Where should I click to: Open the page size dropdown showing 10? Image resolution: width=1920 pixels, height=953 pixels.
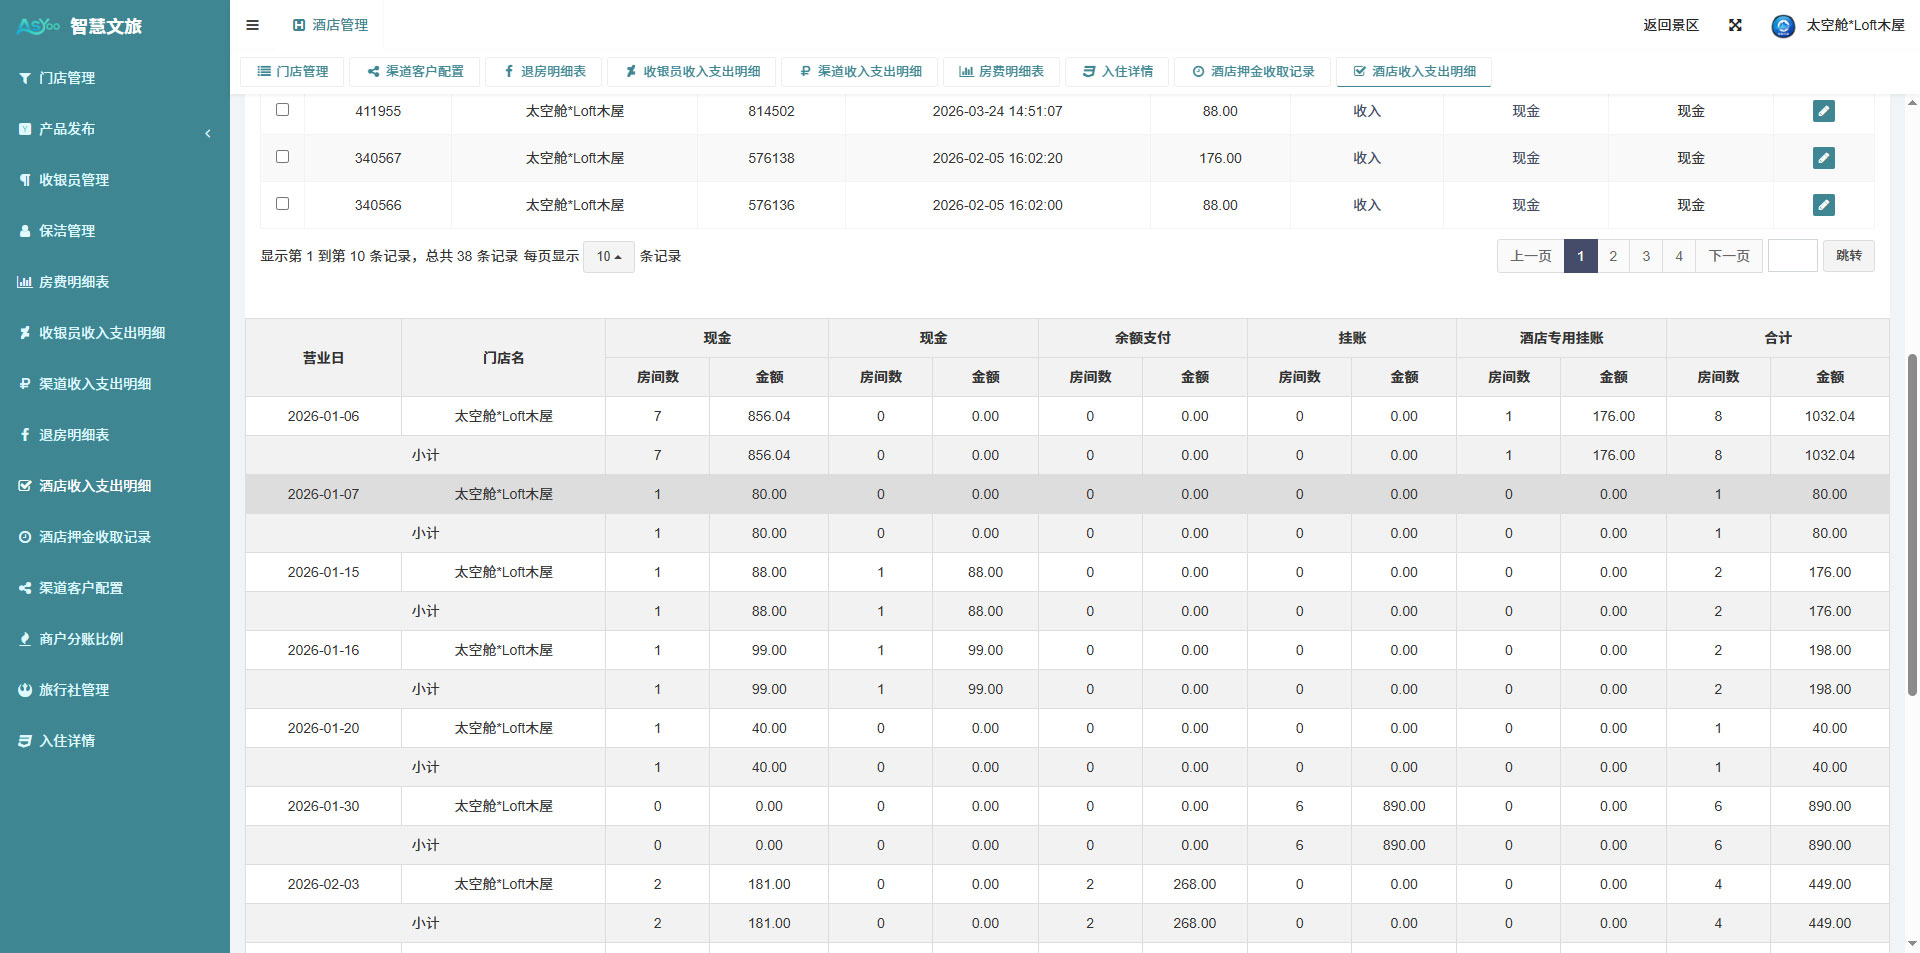point(609,257)
